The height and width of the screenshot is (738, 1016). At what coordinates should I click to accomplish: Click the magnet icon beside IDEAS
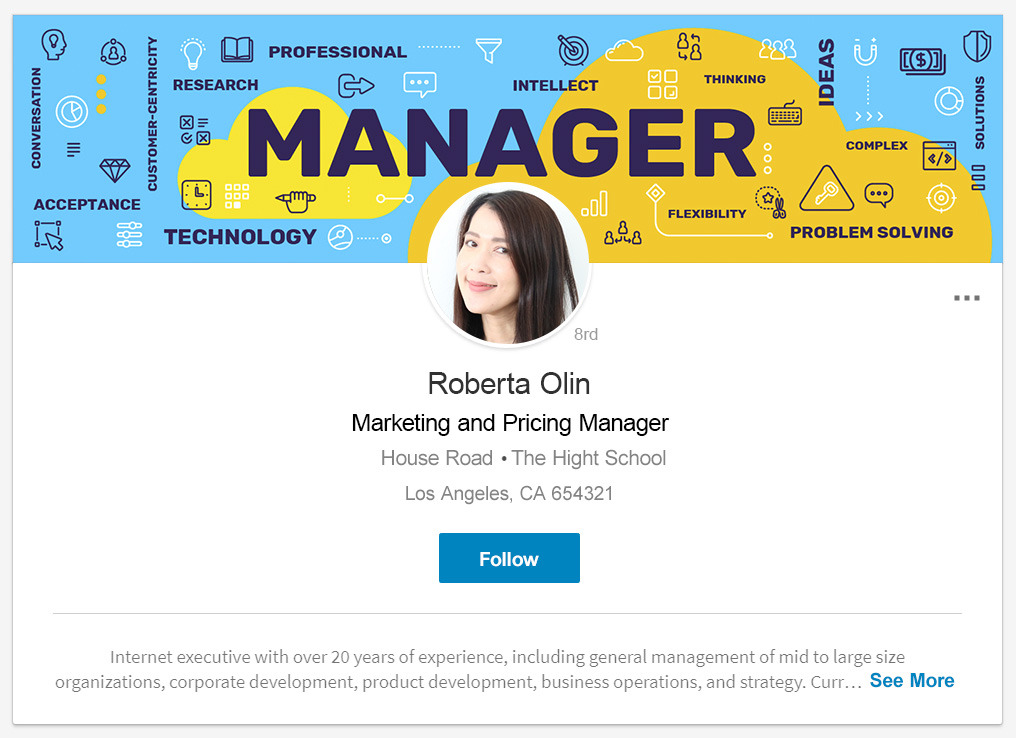[865, 52]
